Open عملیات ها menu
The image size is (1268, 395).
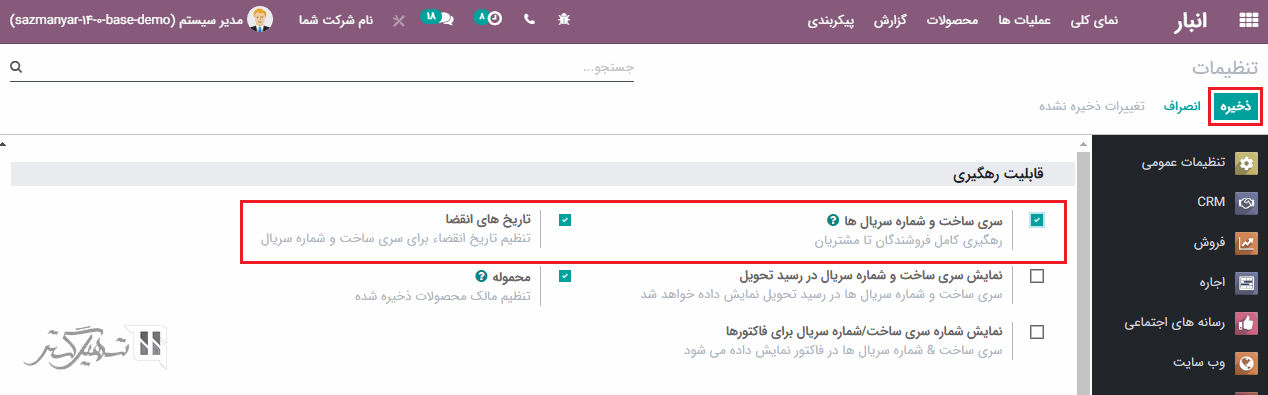tap(1024, 20)
